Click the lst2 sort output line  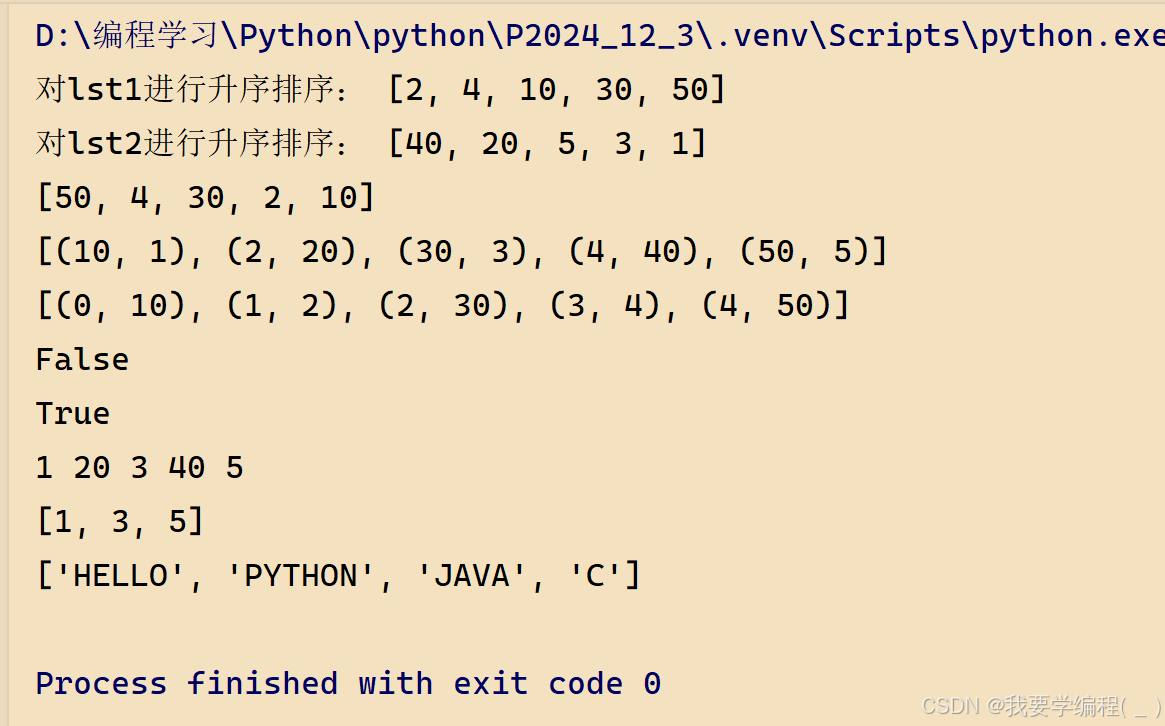[371, 144]
